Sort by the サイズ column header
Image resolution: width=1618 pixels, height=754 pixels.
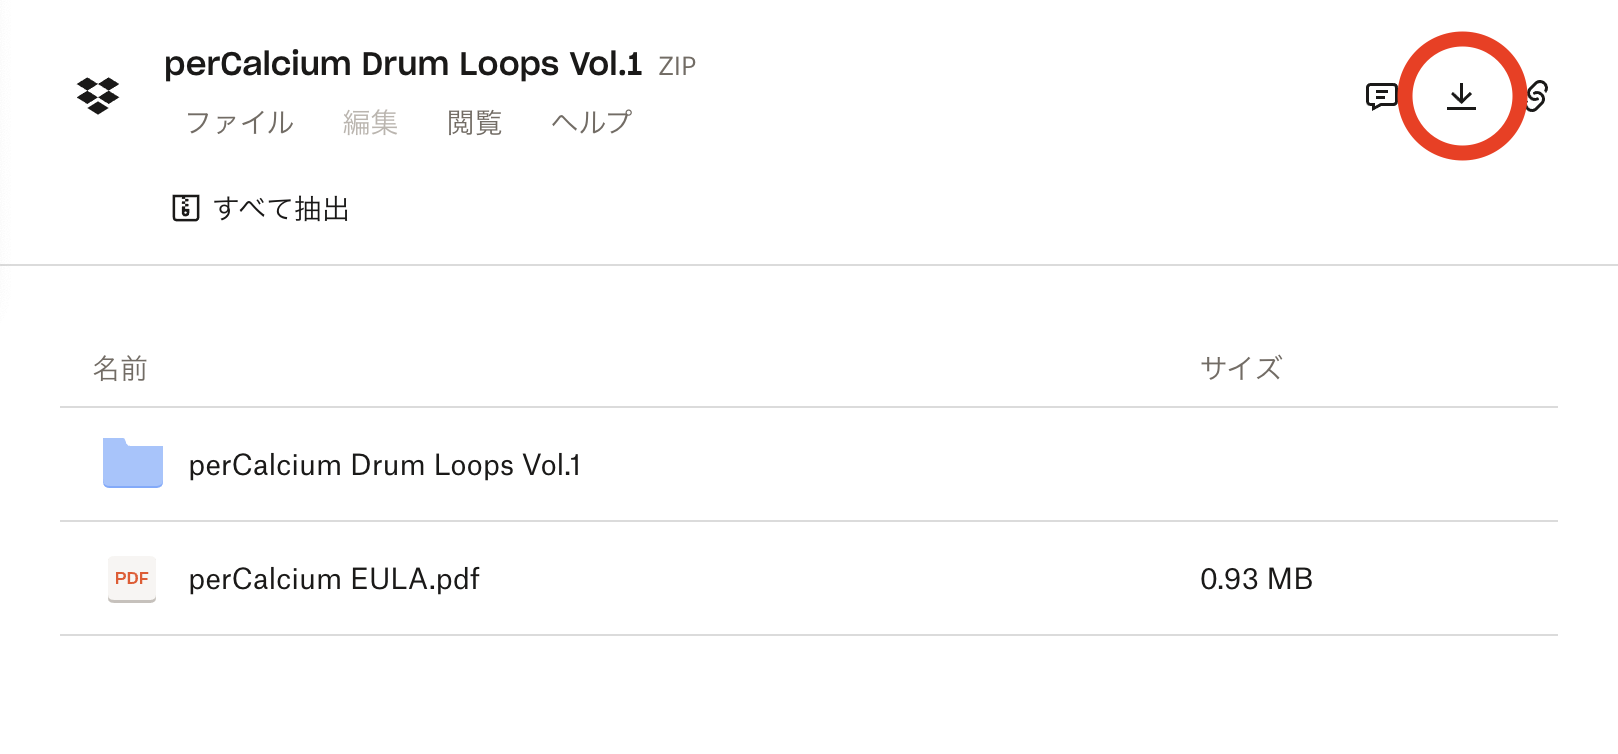[x=1241, y=368]
